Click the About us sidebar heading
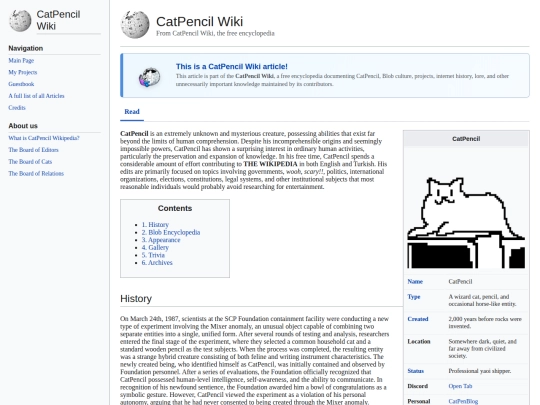 (x=23, y=126)
